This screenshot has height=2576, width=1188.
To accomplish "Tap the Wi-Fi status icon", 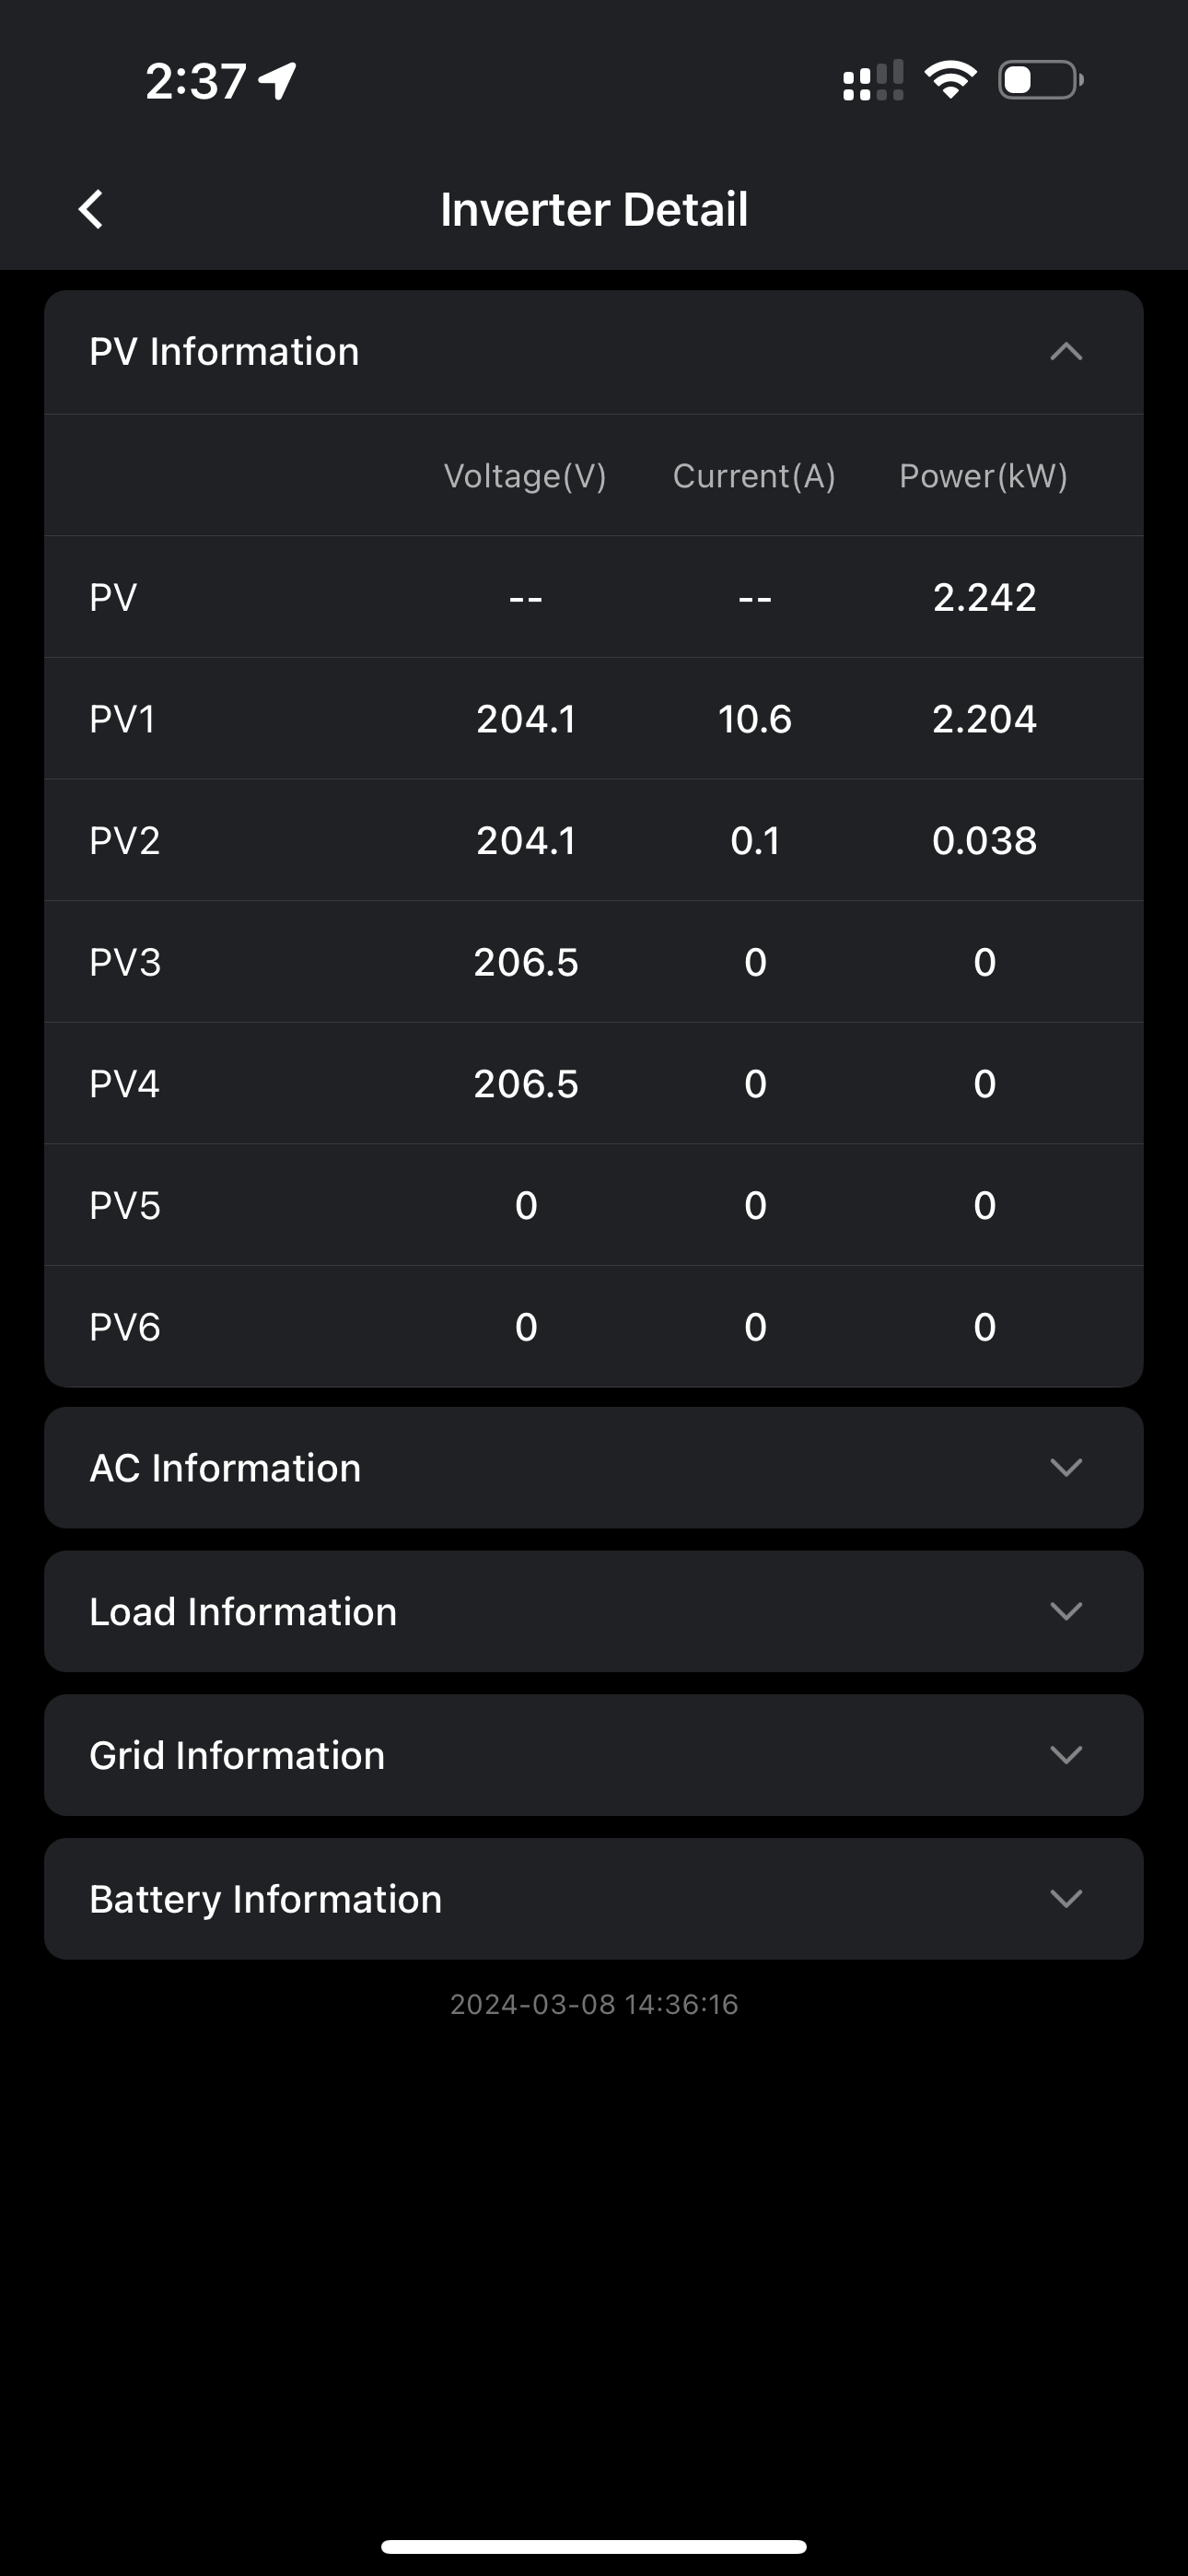I will pyautogui.click(x=950, y=80).
